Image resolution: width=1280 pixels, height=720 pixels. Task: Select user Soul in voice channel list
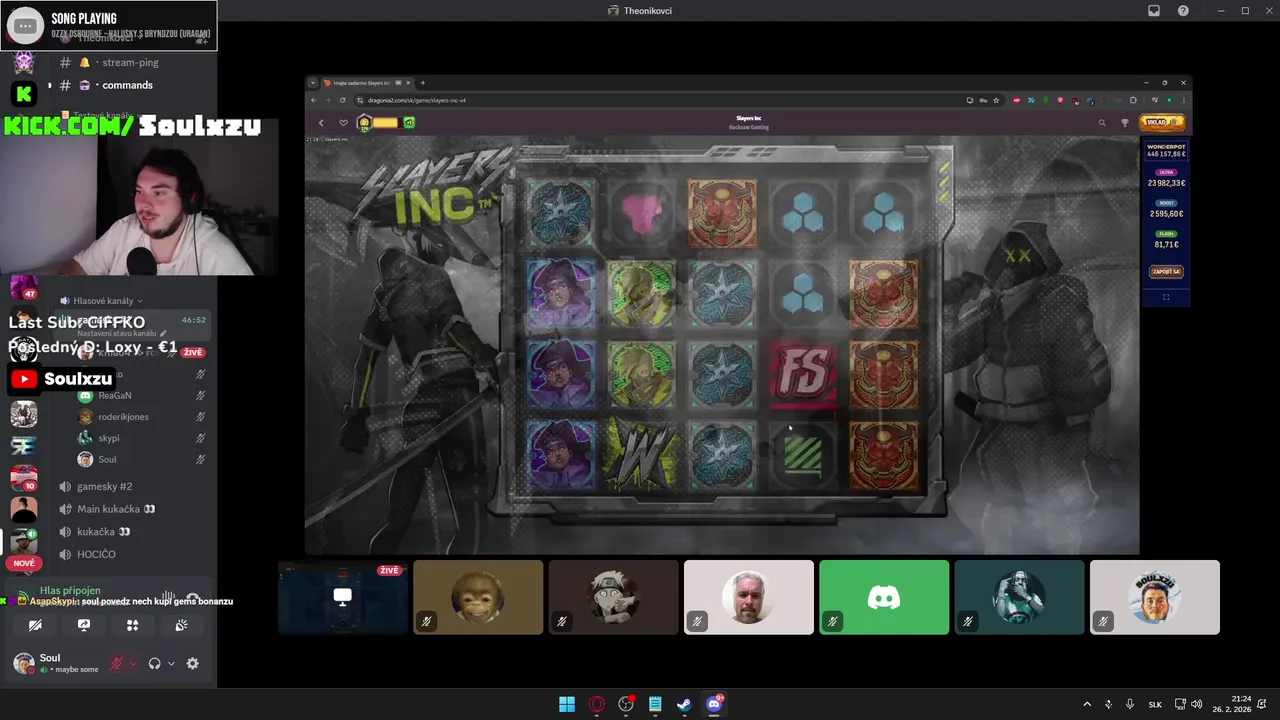[107, 459]
